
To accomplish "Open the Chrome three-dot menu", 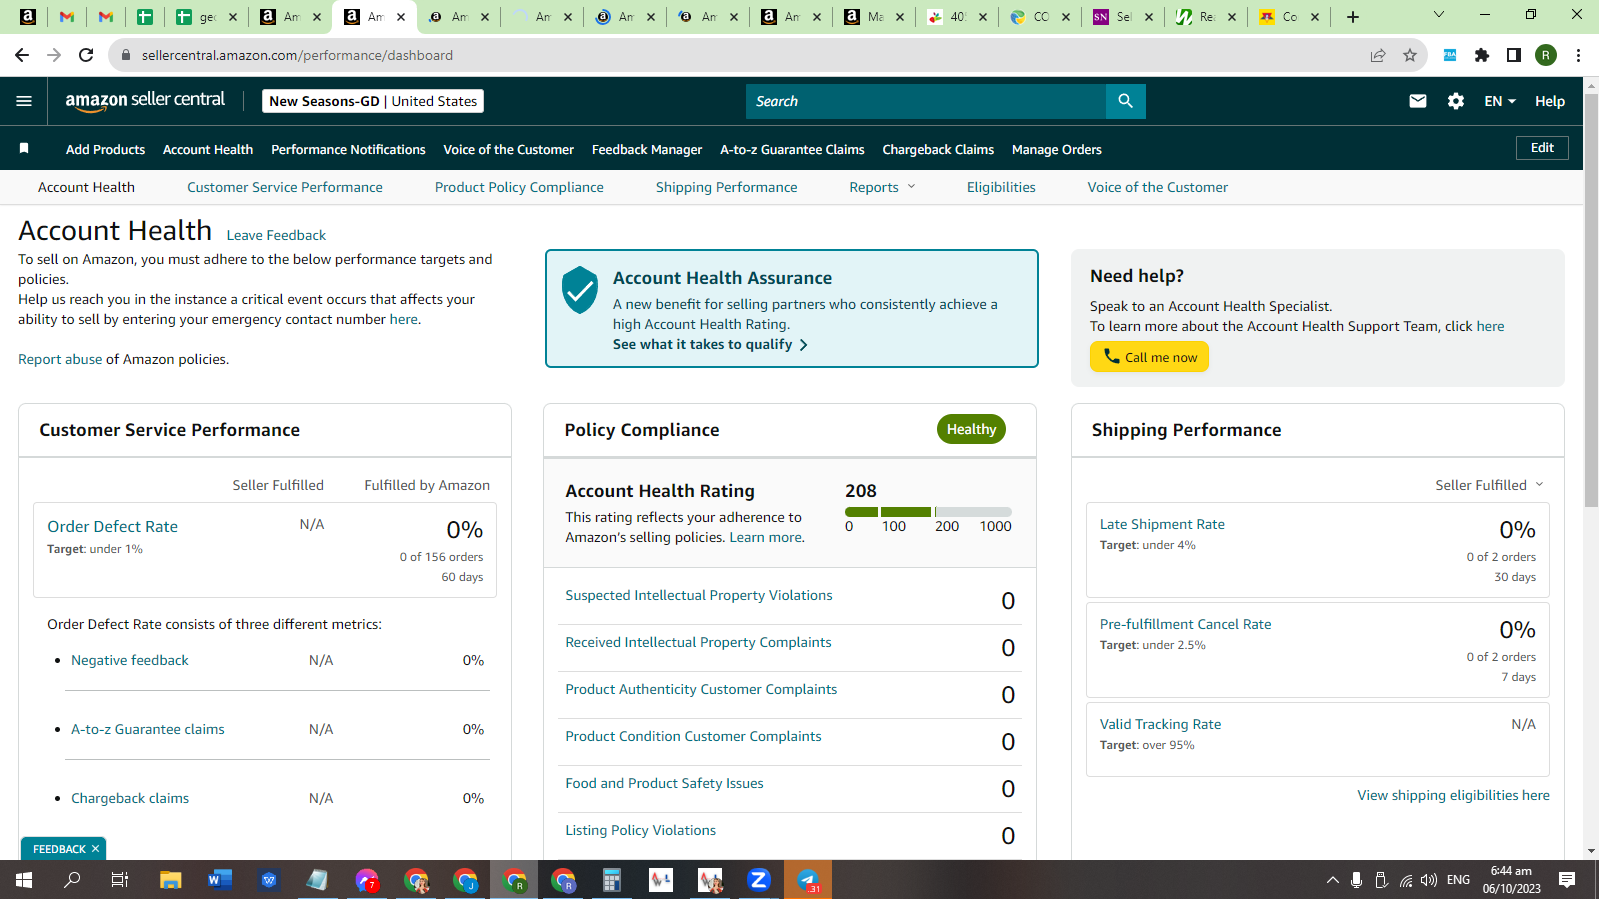I will (1579, 55).
